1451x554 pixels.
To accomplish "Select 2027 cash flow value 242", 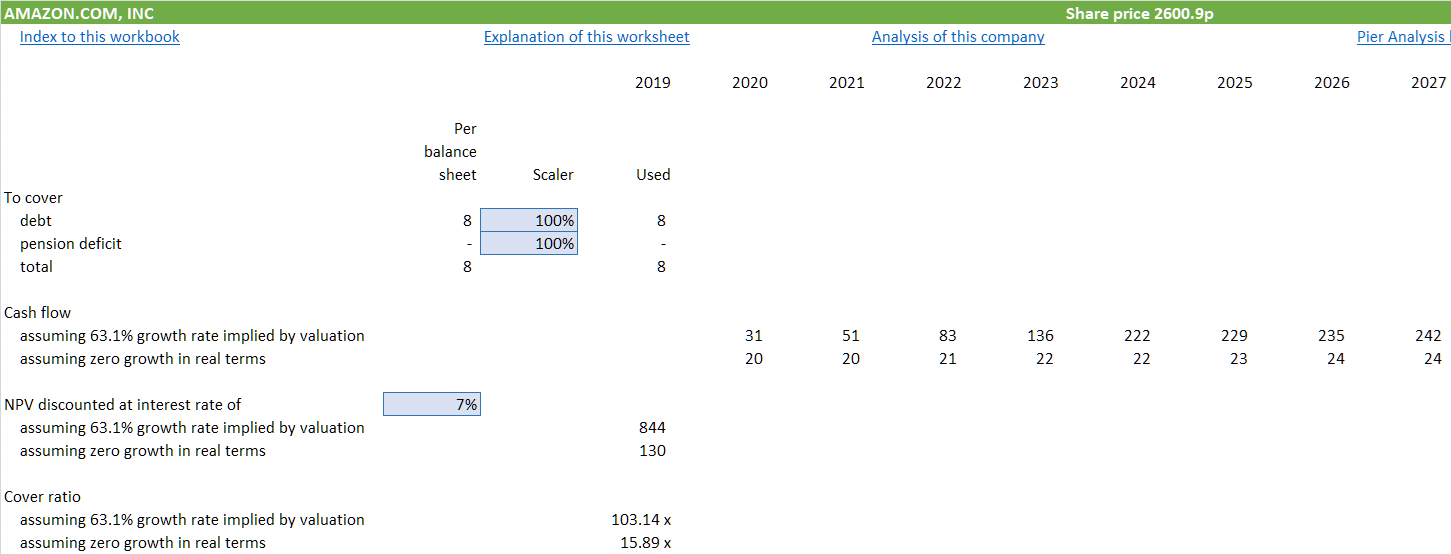I will 1428,335.
